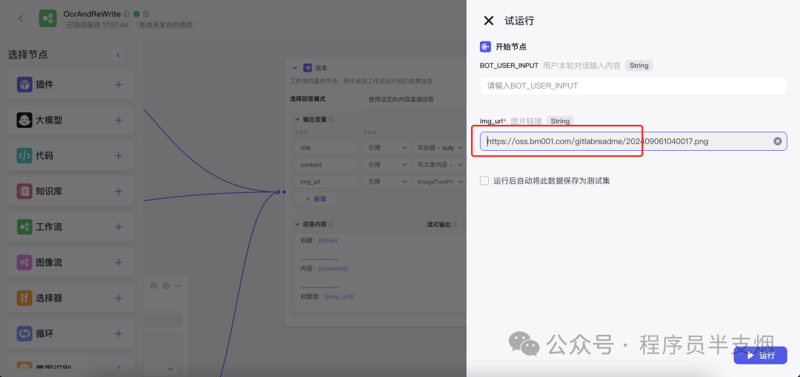Select the 工作流 node icon
The width and height of the screenshot is (800, 377).
click(24, 227)
